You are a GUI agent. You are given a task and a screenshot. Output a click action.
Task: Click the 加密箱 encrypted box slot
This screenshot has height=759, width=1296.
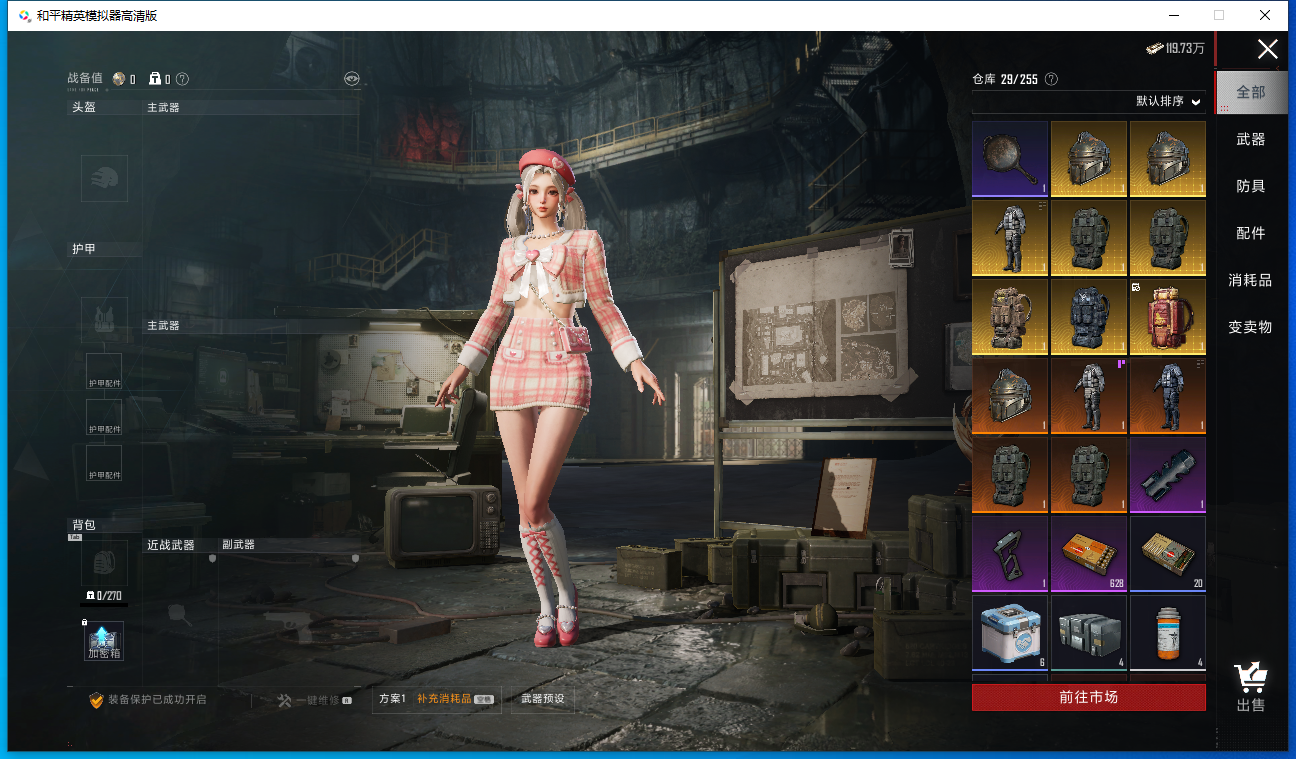104,641
